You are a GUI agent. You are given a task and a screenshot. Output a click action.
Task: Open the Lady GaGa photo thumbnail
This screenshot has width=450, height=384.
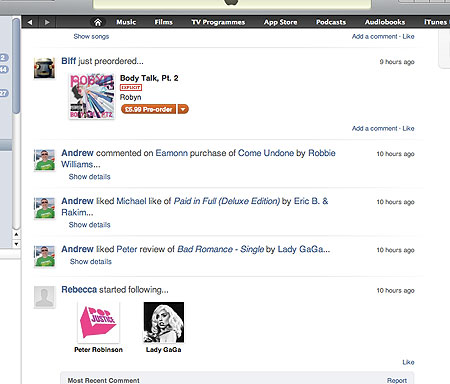(x=164, y=322)
